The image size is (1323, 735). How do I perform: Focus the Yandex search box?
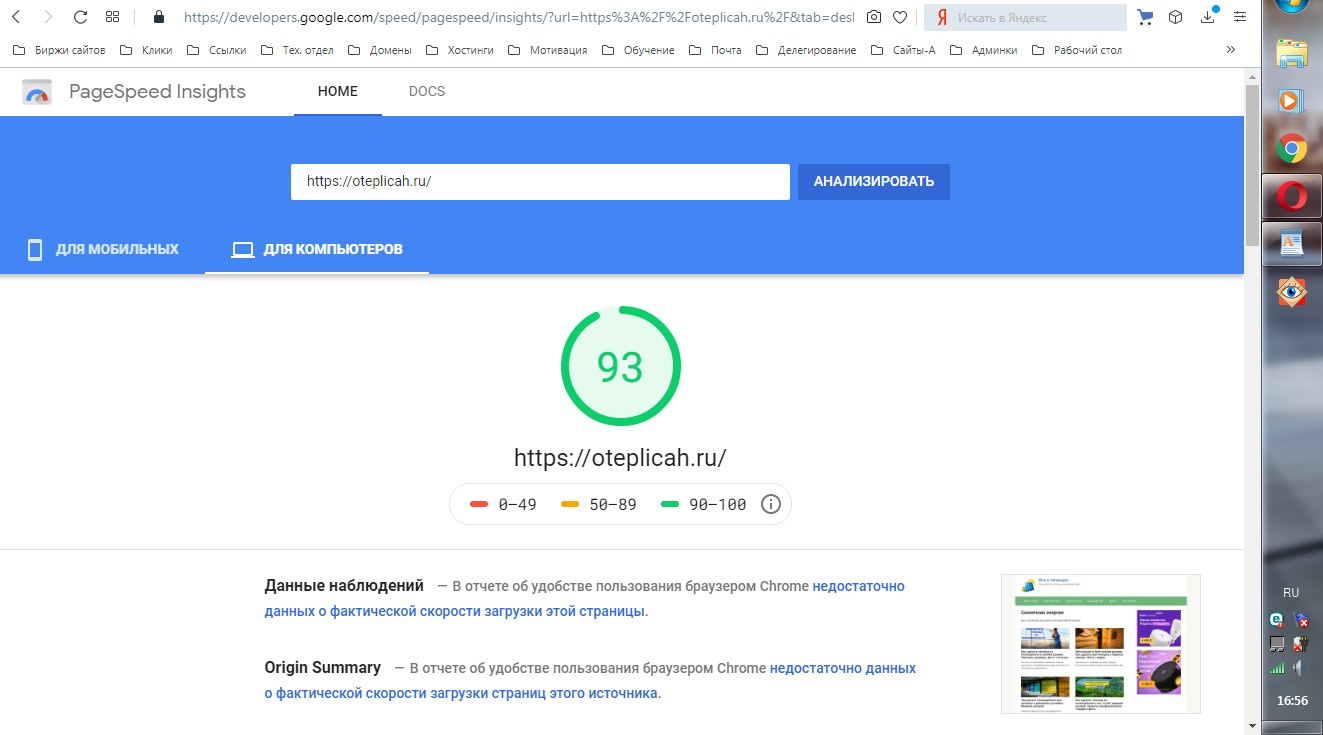pos(1025,17)
